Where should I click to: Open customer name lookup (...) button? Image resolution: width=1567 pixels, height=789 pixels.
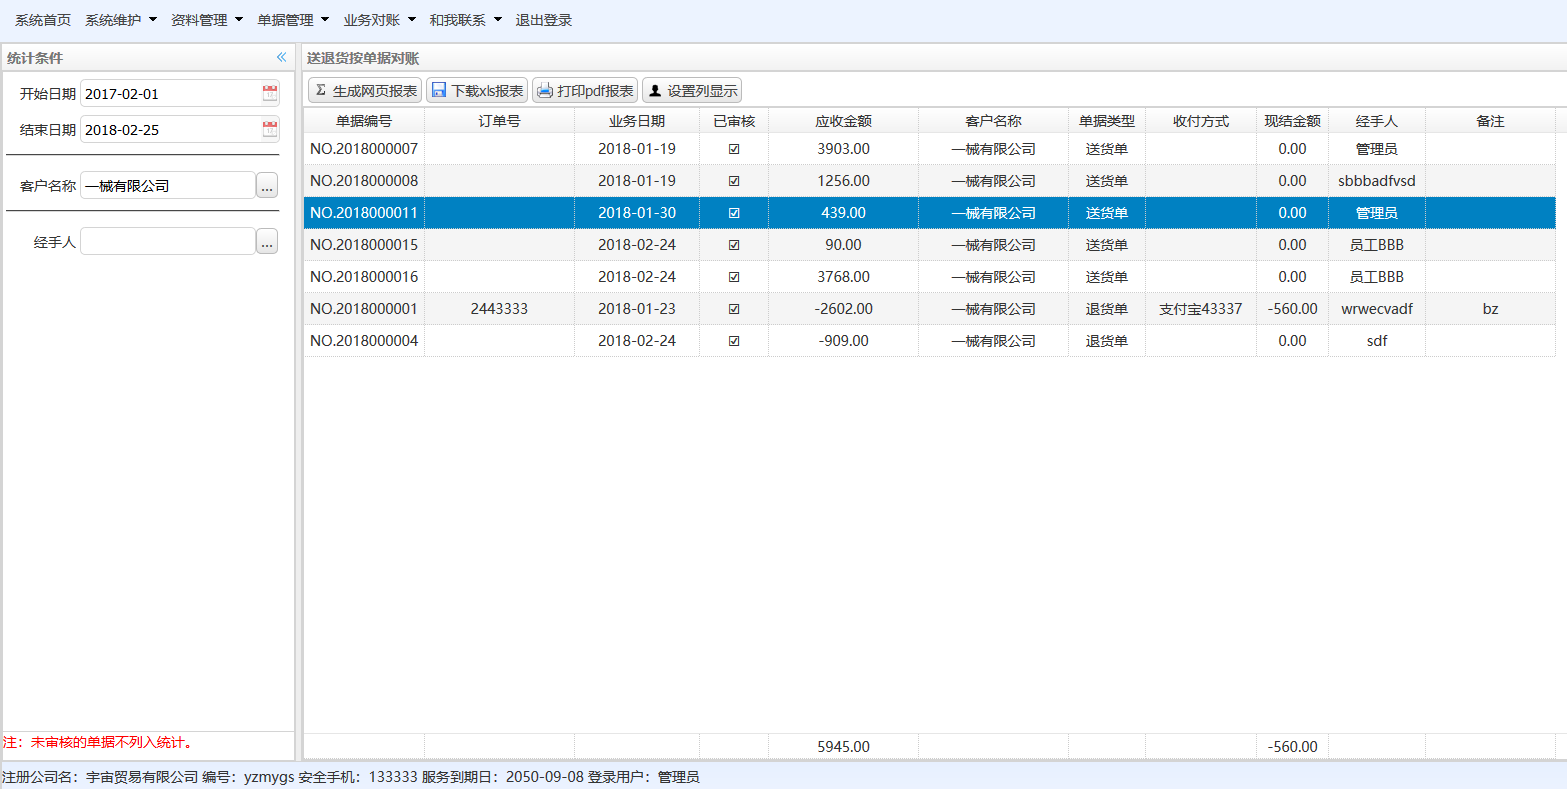[x=267, y=185]
